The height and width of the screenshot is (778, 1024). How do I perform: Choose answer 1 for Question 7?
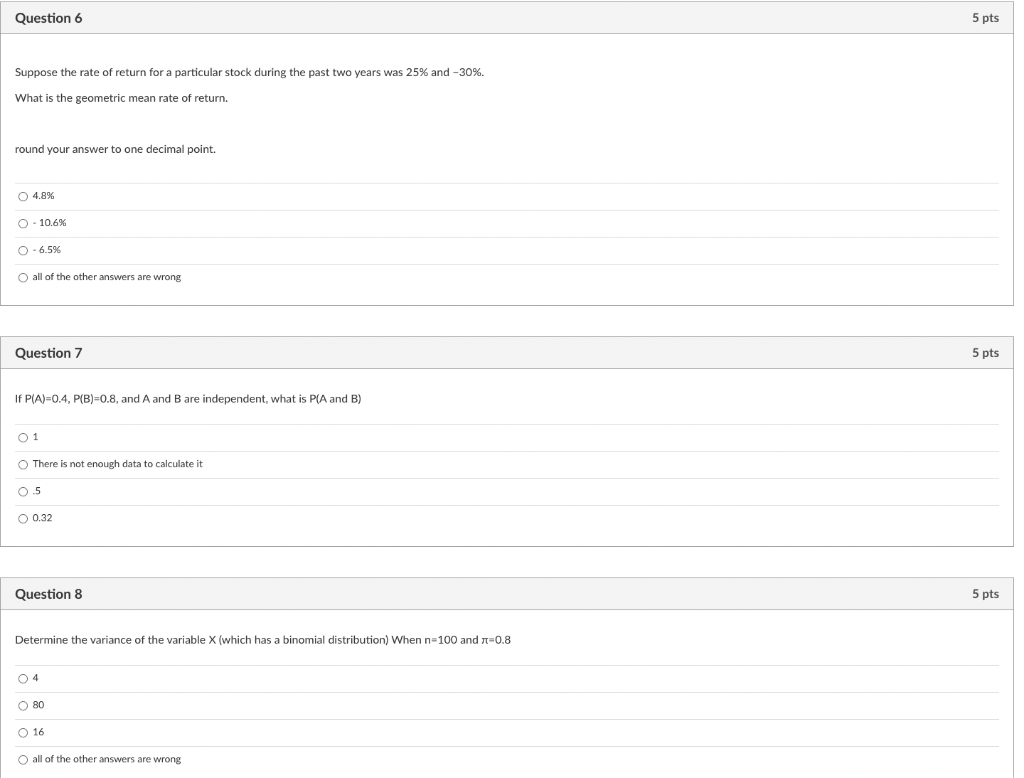(x=23, y=437)
